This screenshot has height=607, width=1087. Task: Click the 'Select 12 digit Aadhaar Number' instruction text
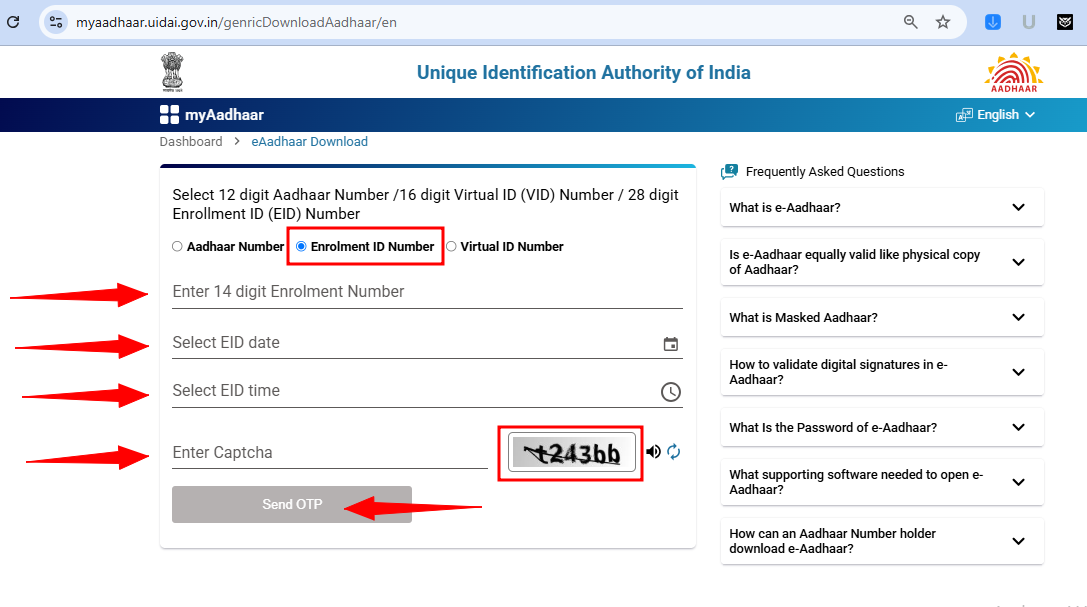click(426, 204)
